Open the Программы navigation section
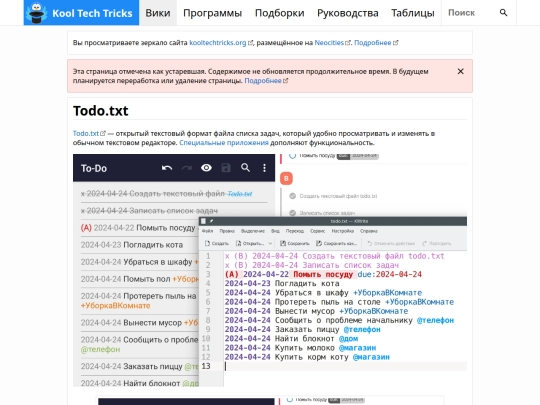Screen dimensions: 540x405 (212, 13)
